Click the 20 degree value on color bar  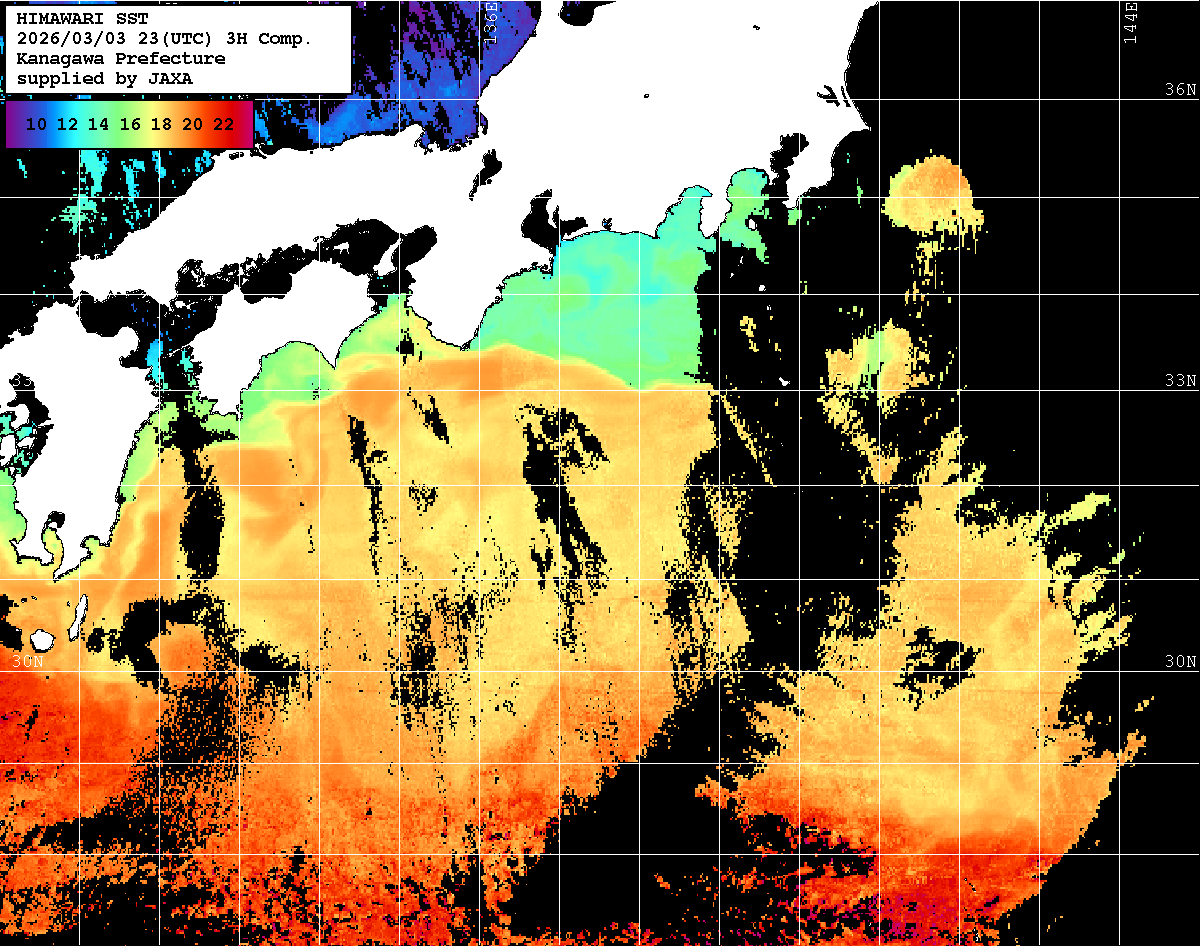pos(193,124)
